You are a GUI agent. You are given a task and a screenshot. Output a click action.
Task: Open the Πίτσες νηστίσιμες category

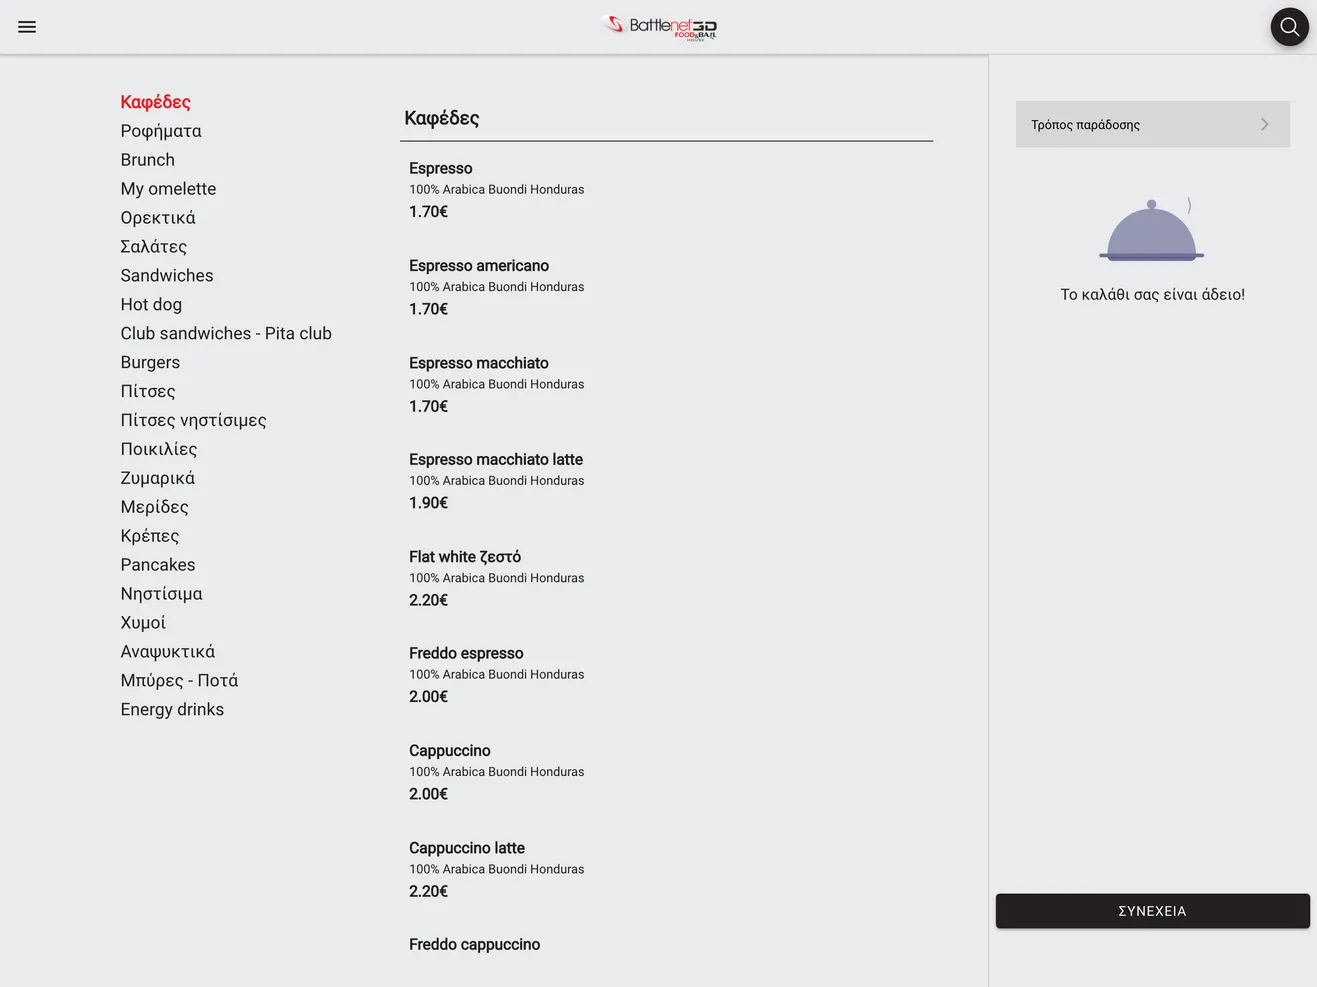(x=193, y=421)
